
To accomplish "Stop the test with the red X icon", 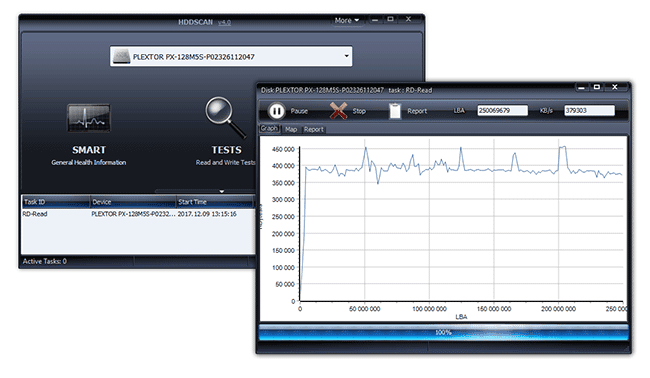I will (x=338, y=111).
